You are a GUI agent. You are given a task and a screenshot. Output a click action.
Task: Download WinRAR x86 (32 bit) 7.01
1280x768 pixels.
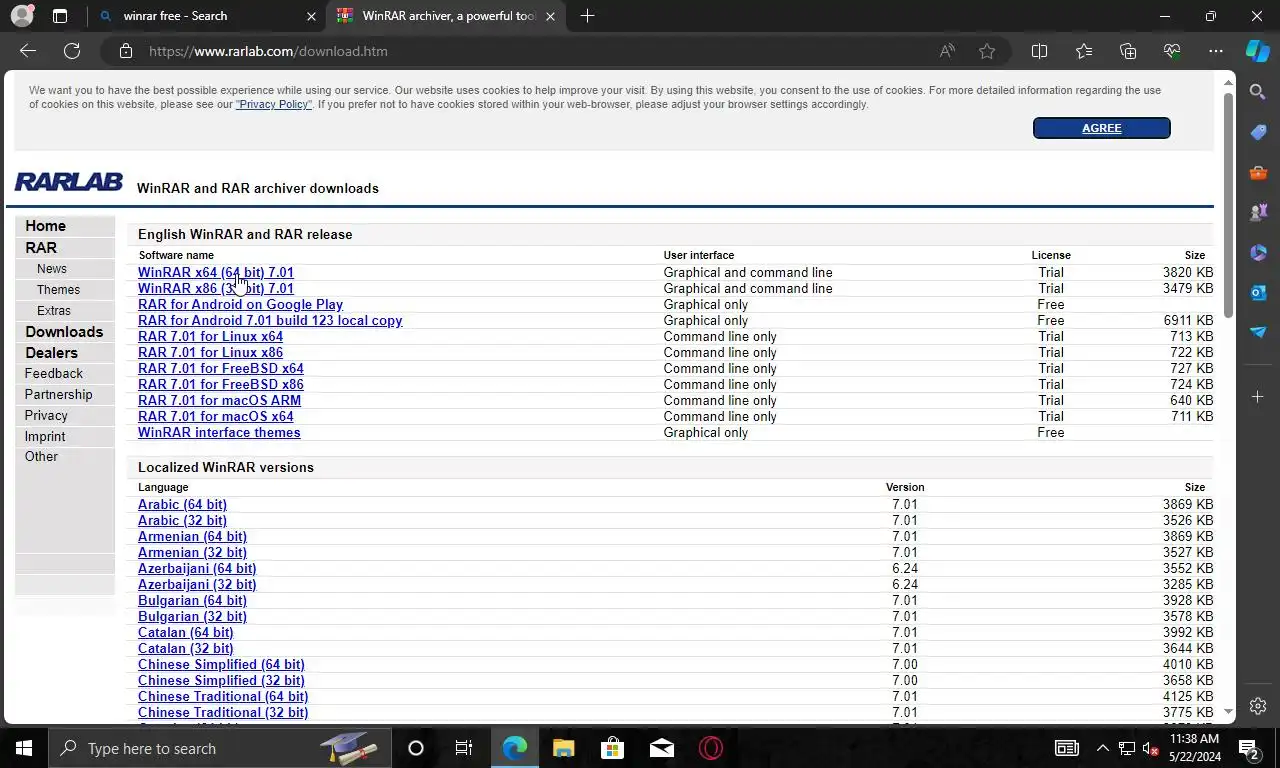216,288
